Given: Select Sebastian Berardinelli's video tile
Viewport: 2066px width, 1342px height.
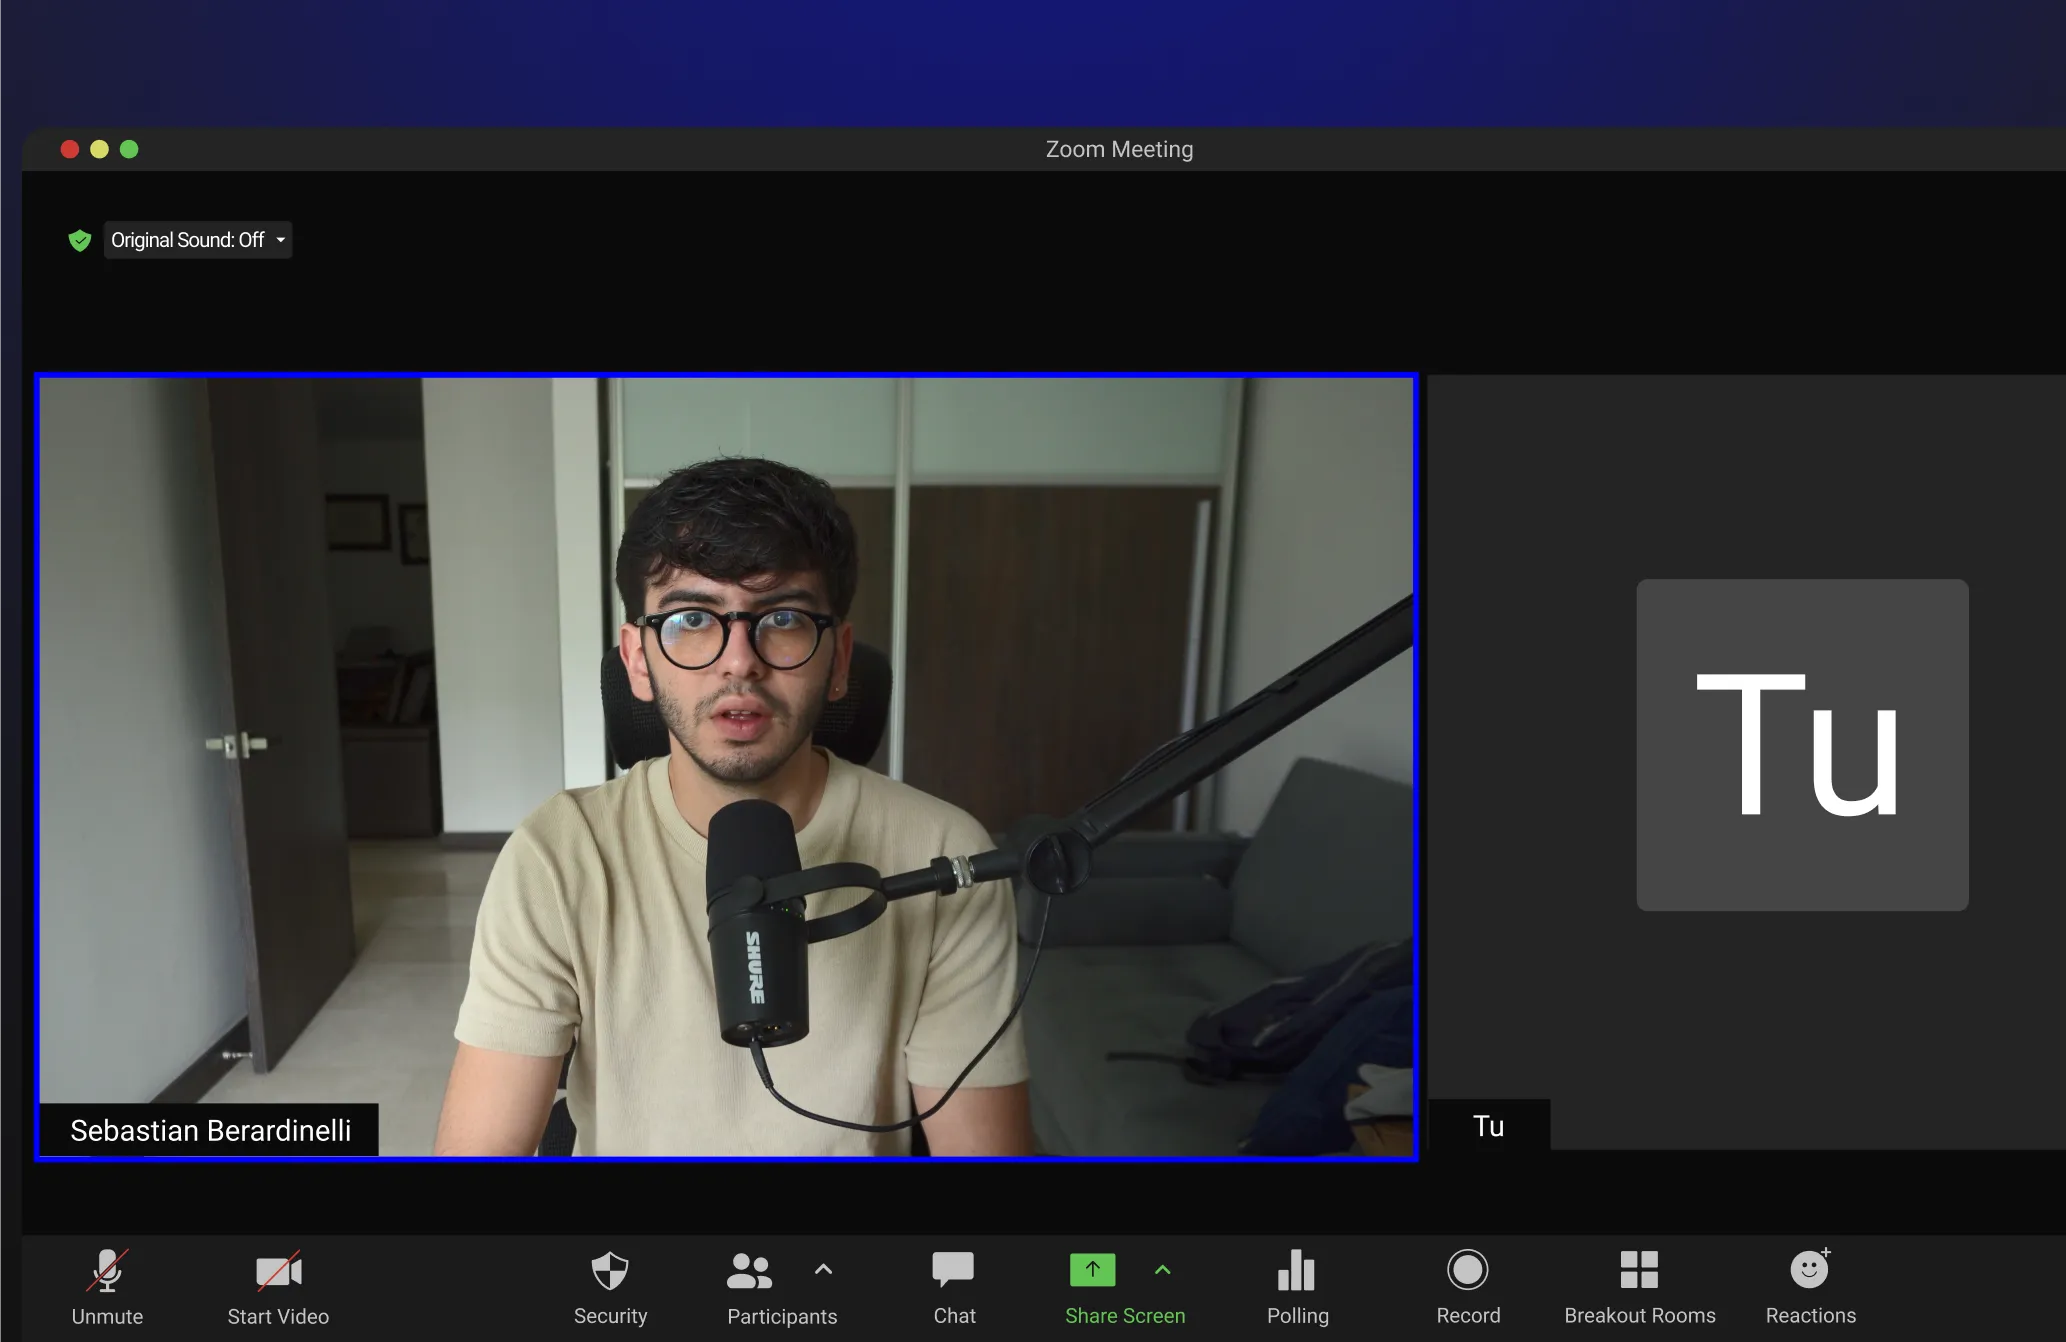Looking at the screenshot, I should click(726, 700).
